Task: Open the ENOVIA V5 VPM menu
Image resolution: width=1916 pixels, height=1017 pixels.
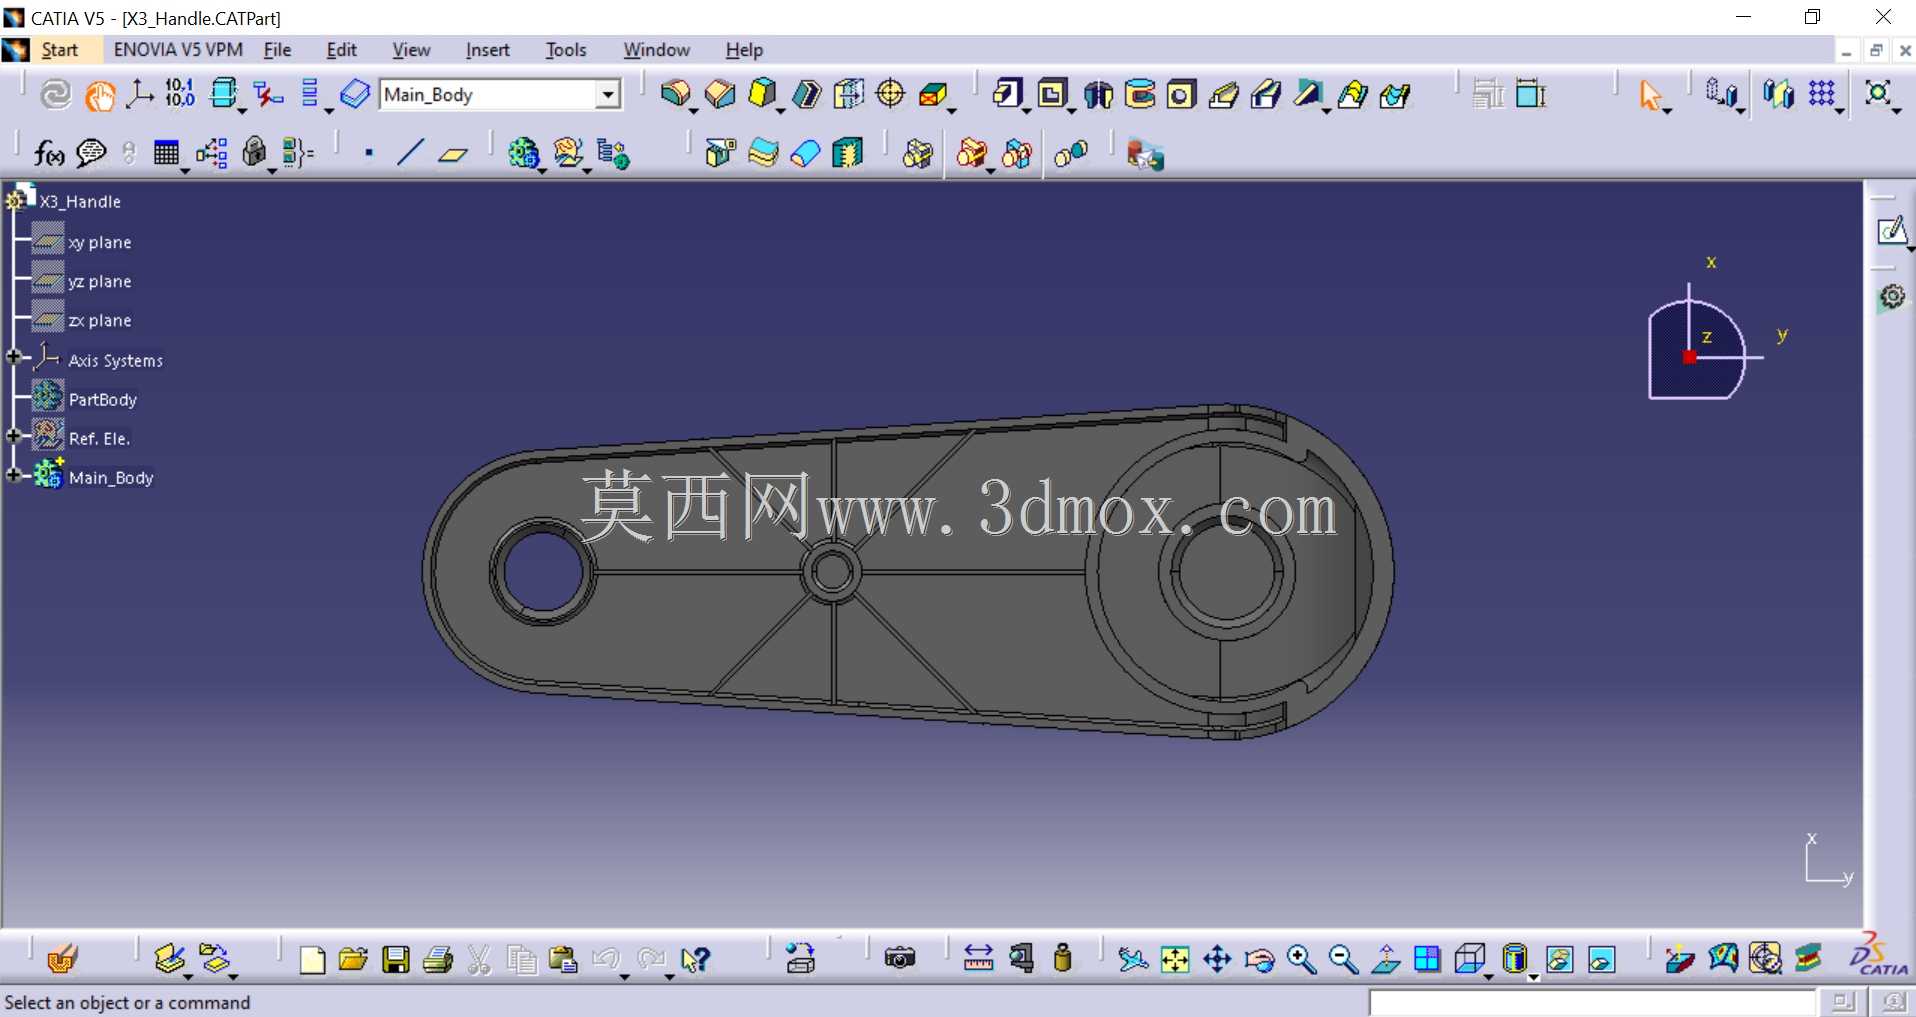Action: [x=178, y=50]
